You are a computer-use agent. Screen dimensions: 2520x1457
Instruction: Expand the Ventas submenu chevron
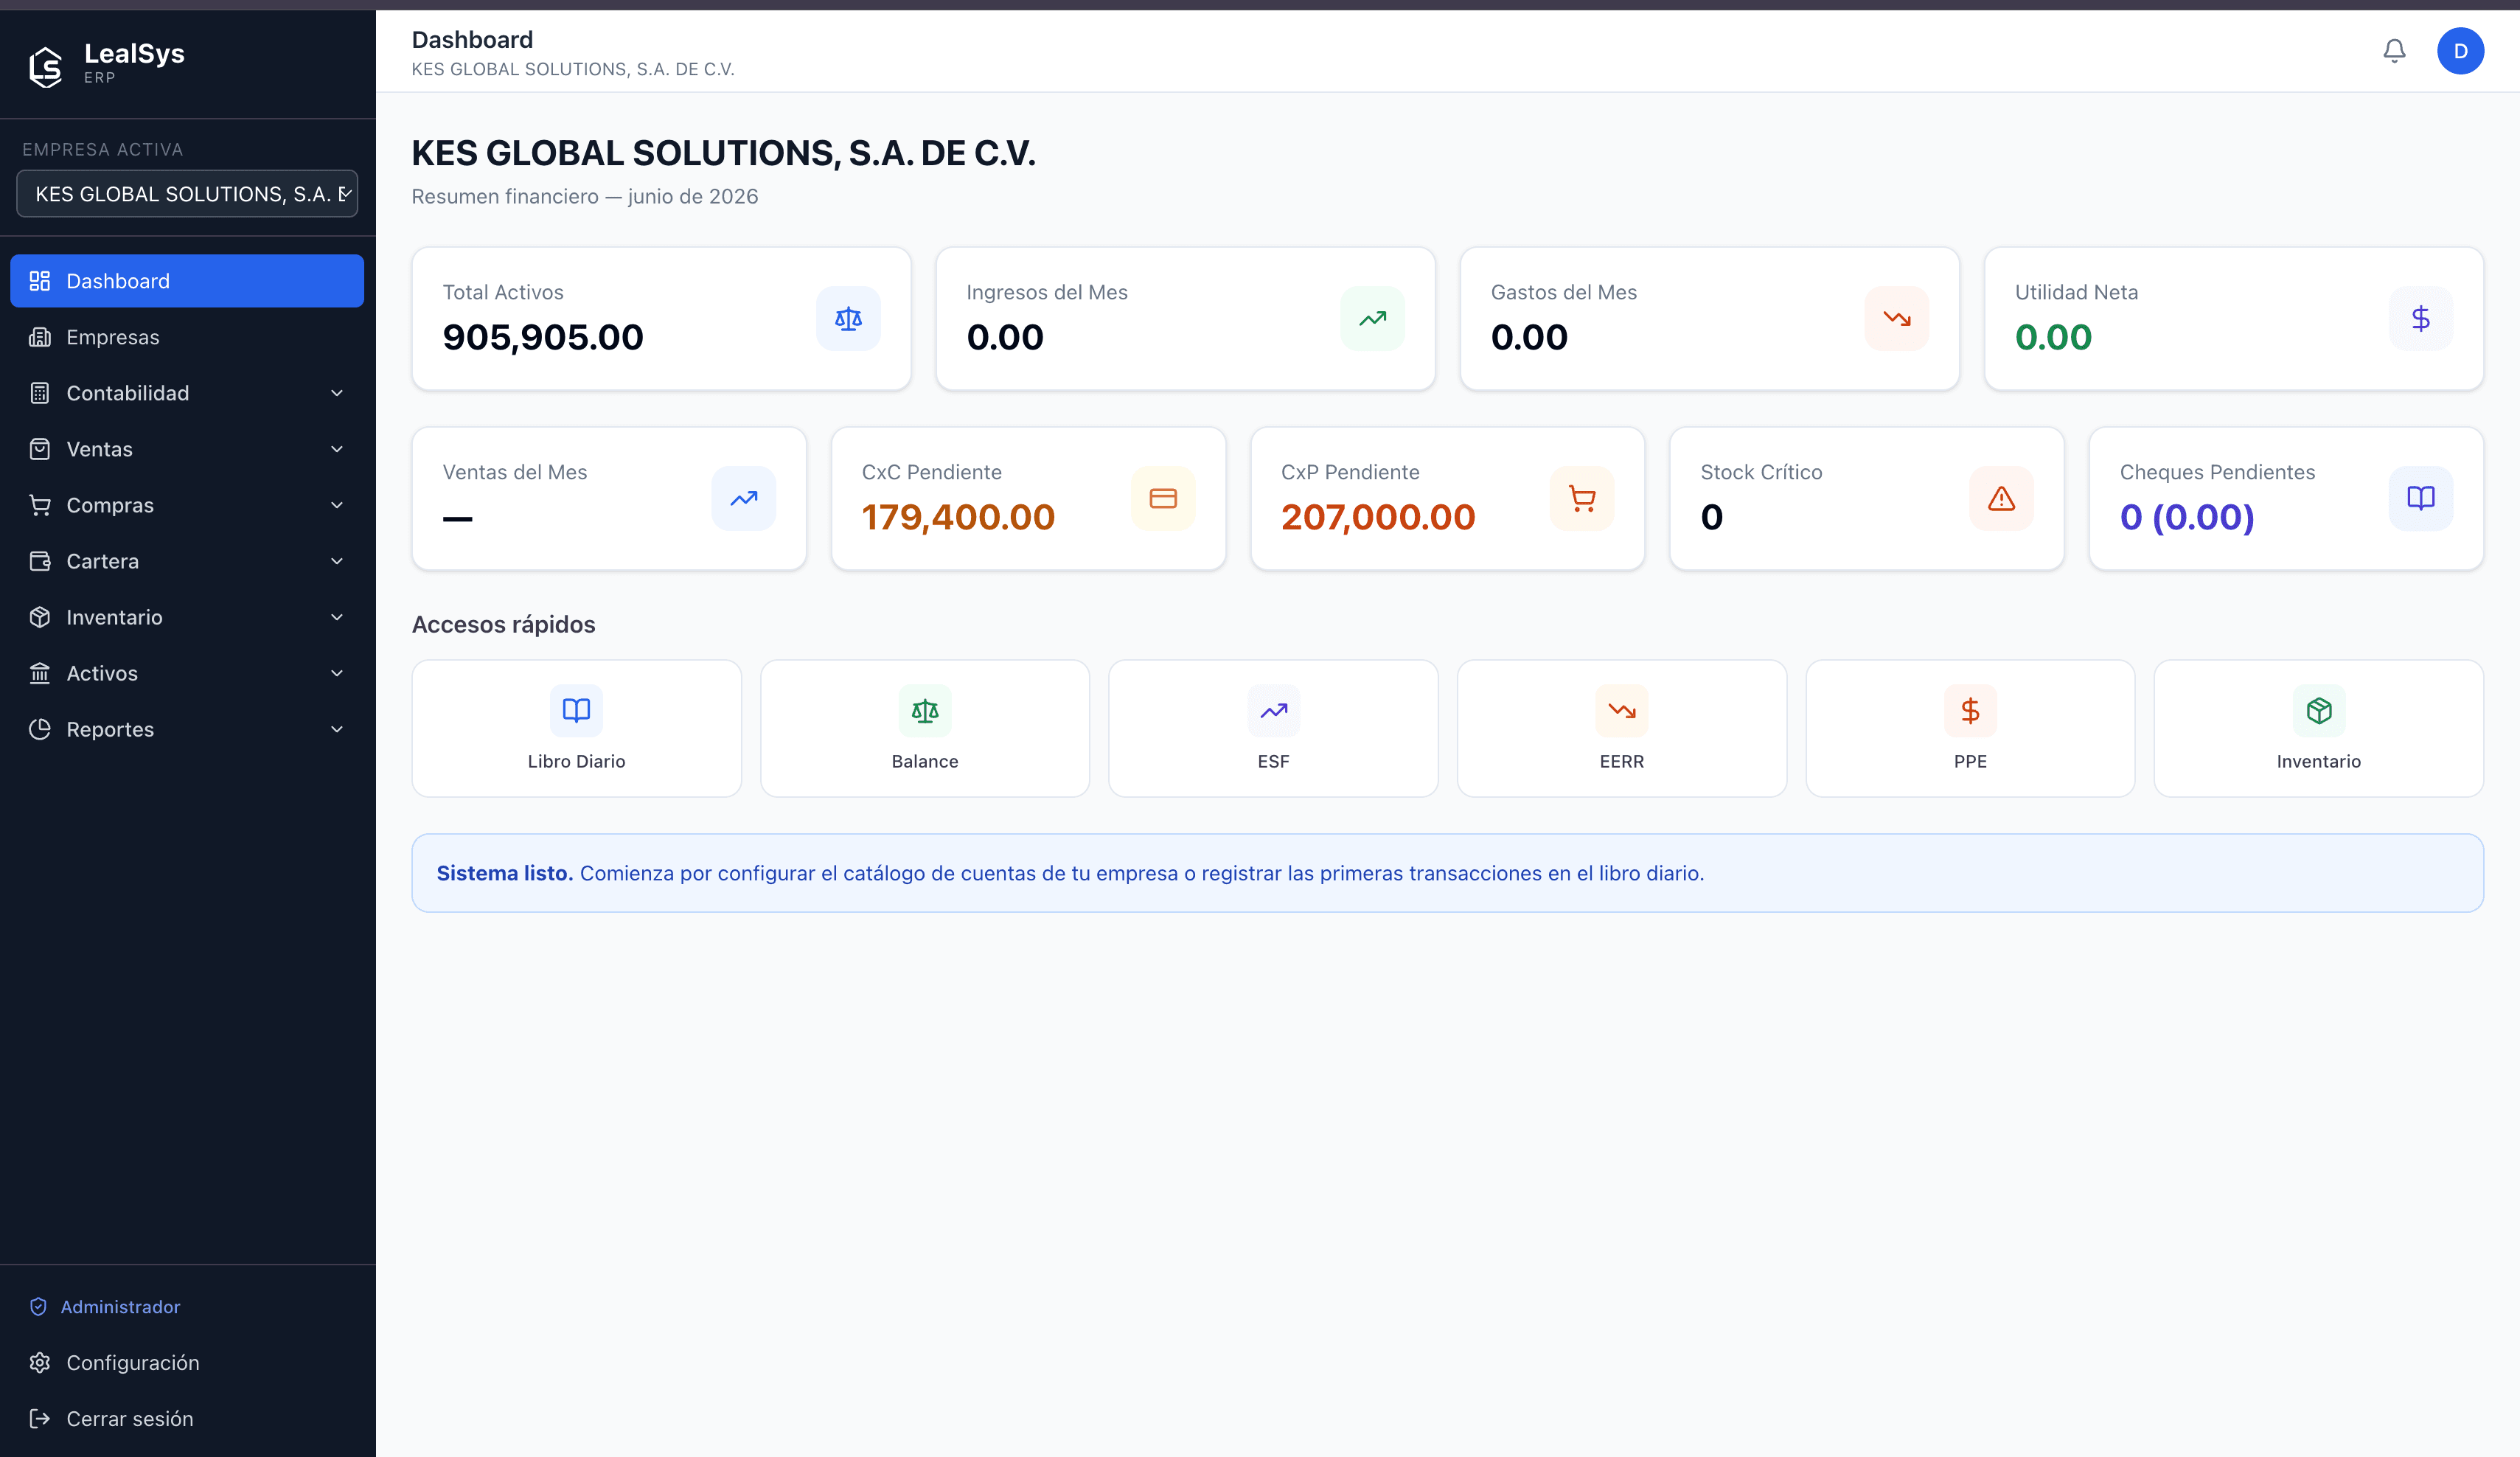pyautogui.click(x=337, y=449)
